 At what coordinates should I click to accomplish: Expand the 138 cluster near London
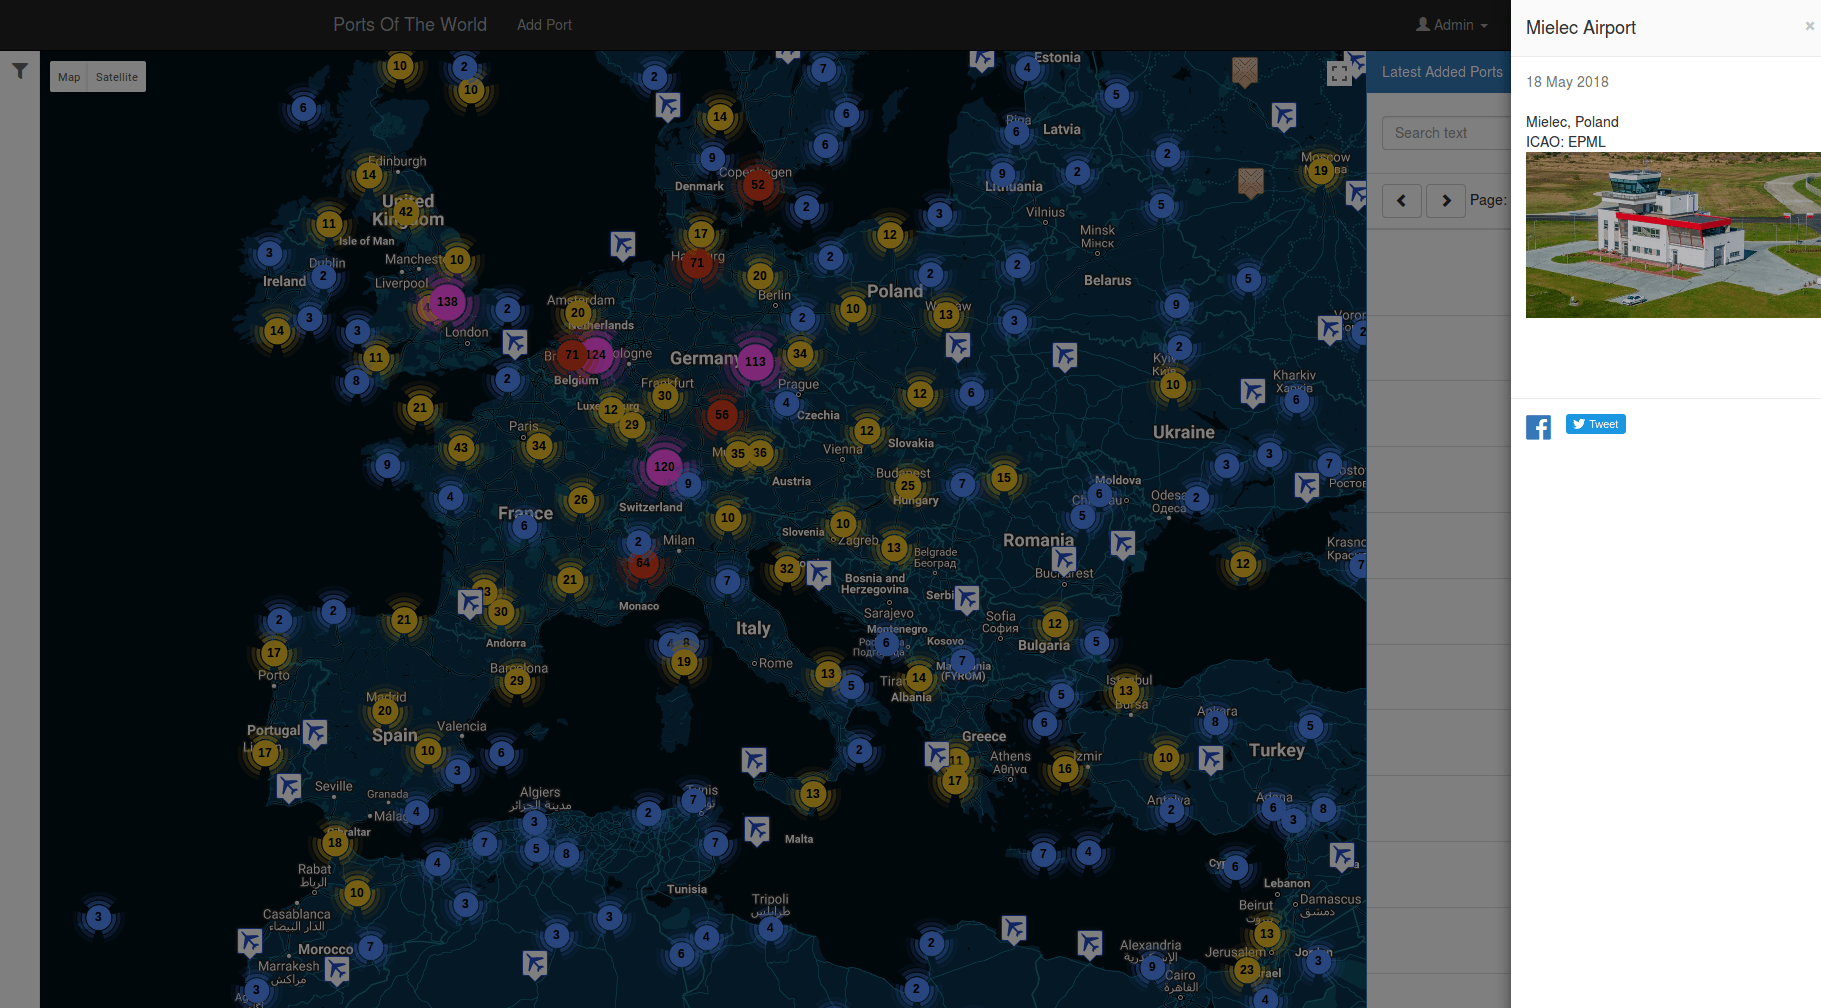[447, 301]
